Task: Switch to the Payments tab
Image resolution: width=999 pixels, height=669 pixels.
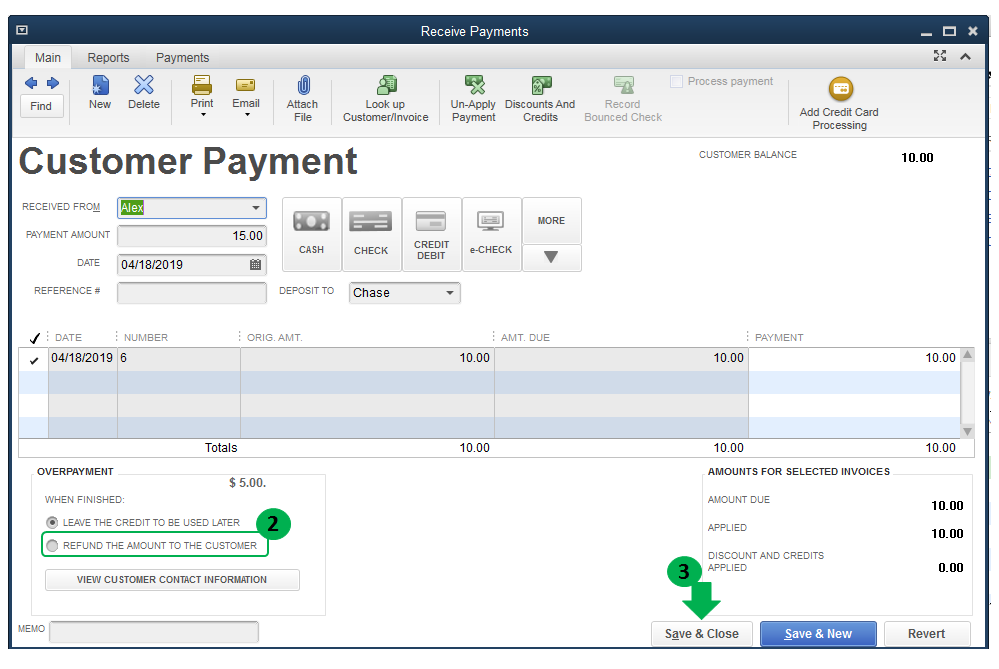Action: point(182,57)
